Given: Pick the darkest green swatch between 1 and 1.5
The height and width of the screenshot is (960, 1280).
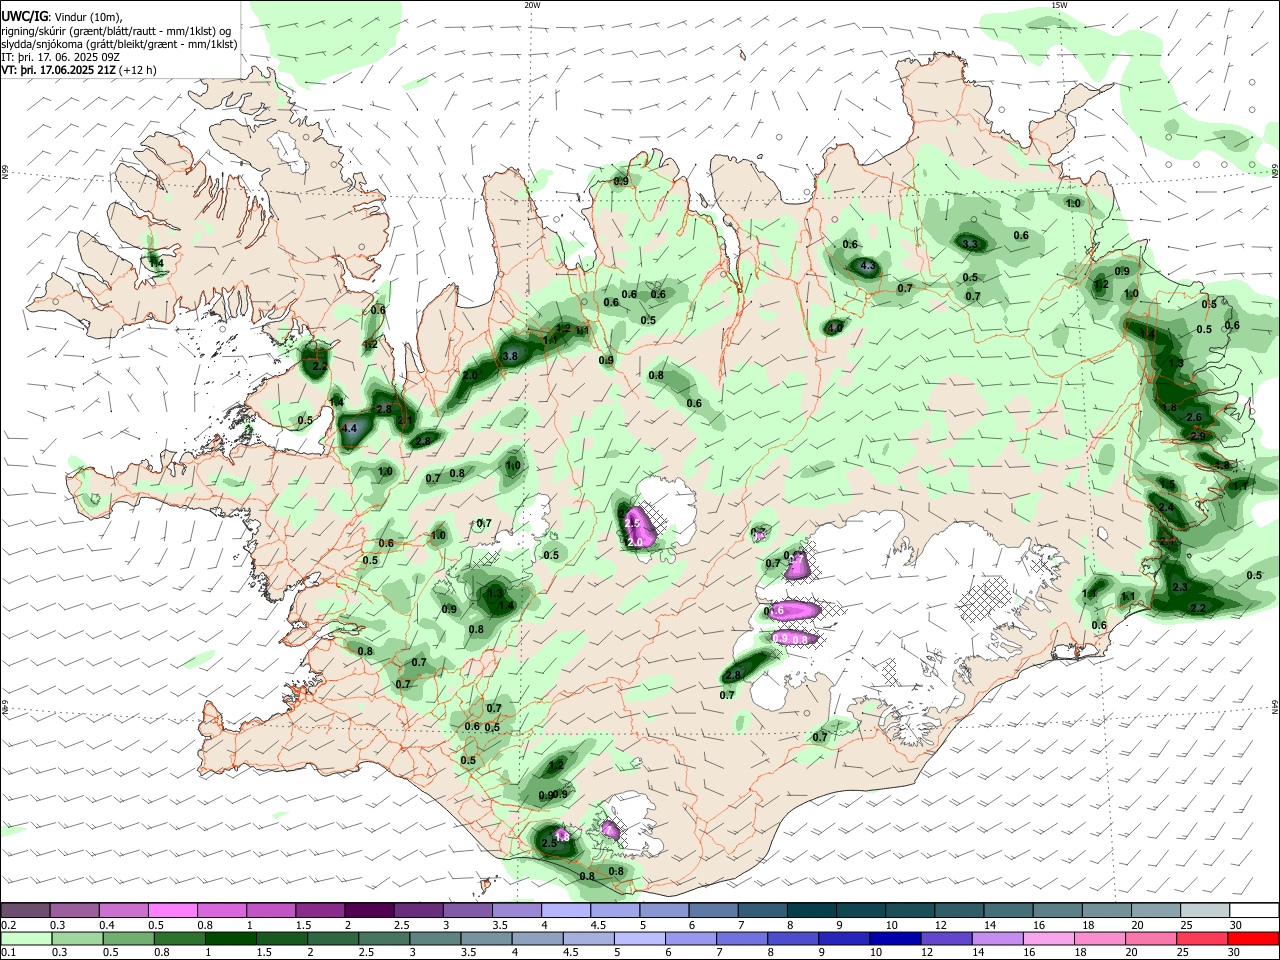Looking at the screenshot, I should click(230, 938).
